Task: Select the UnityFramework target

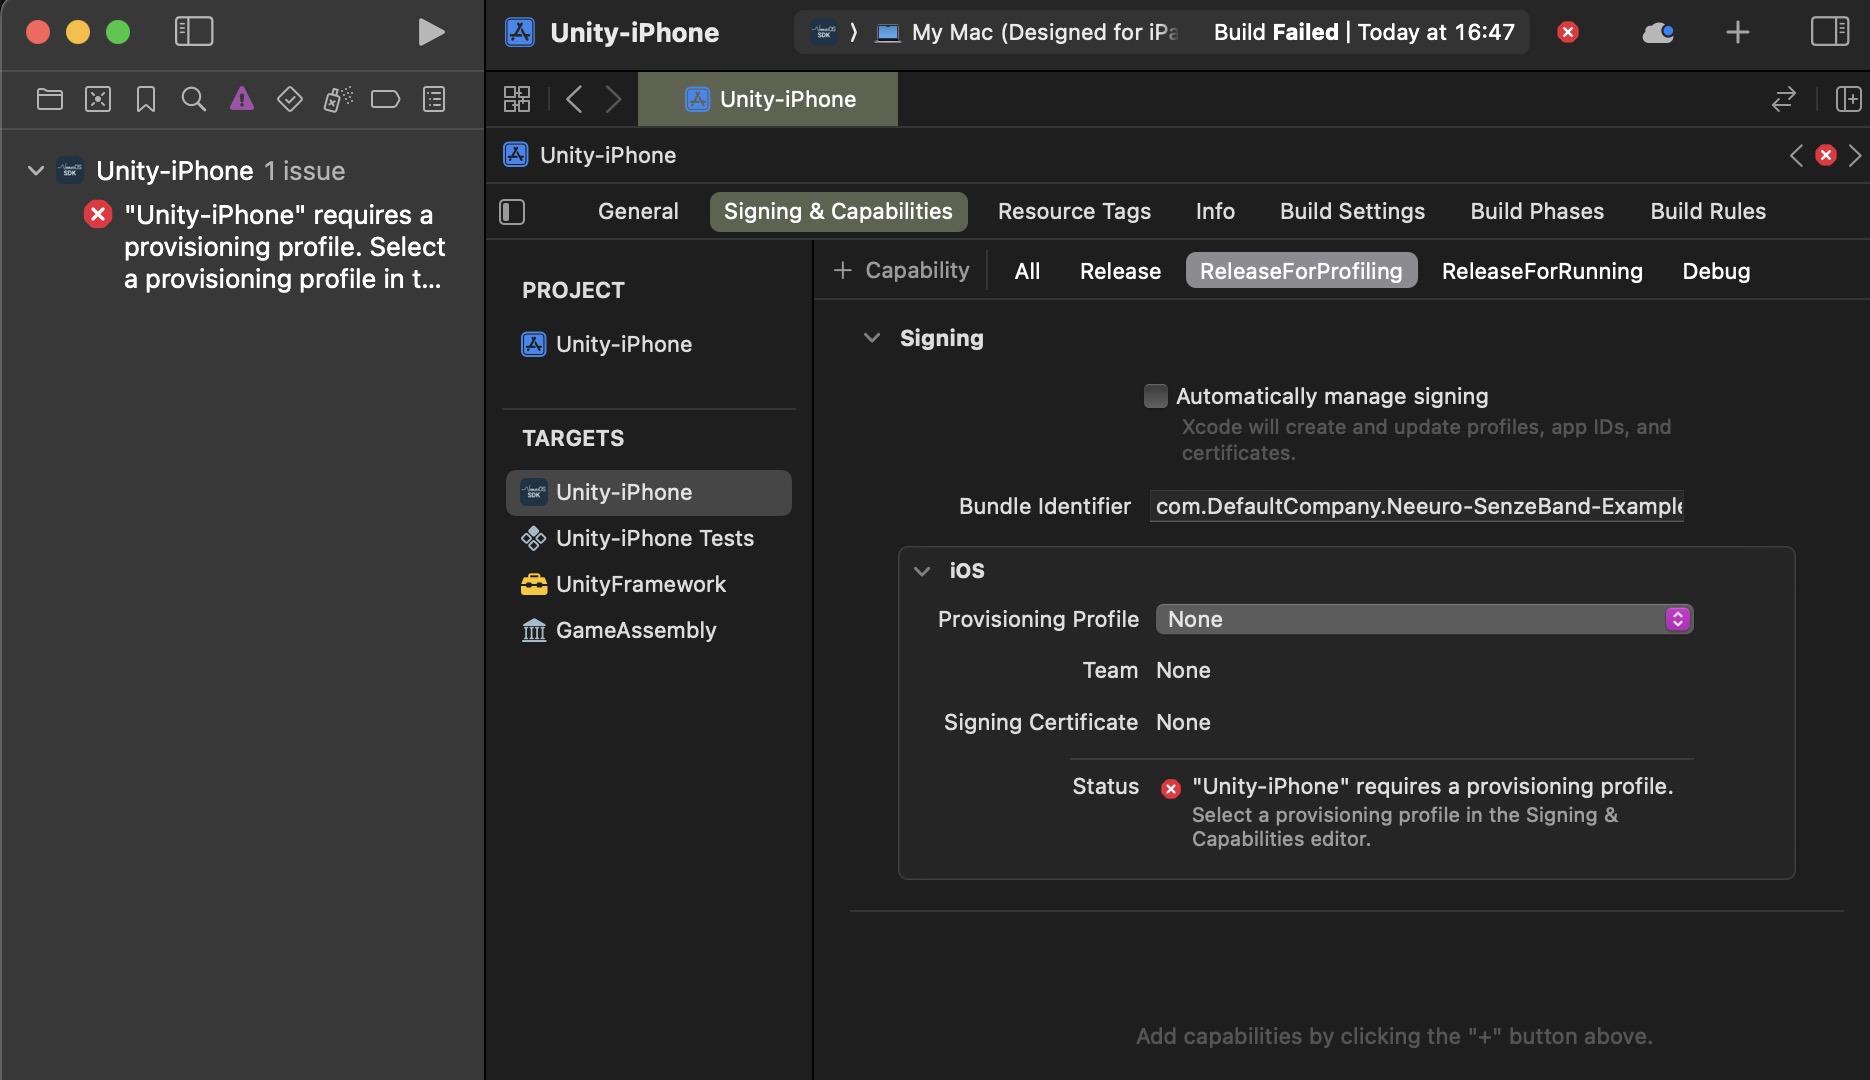Action: click(x=640, y=584)
